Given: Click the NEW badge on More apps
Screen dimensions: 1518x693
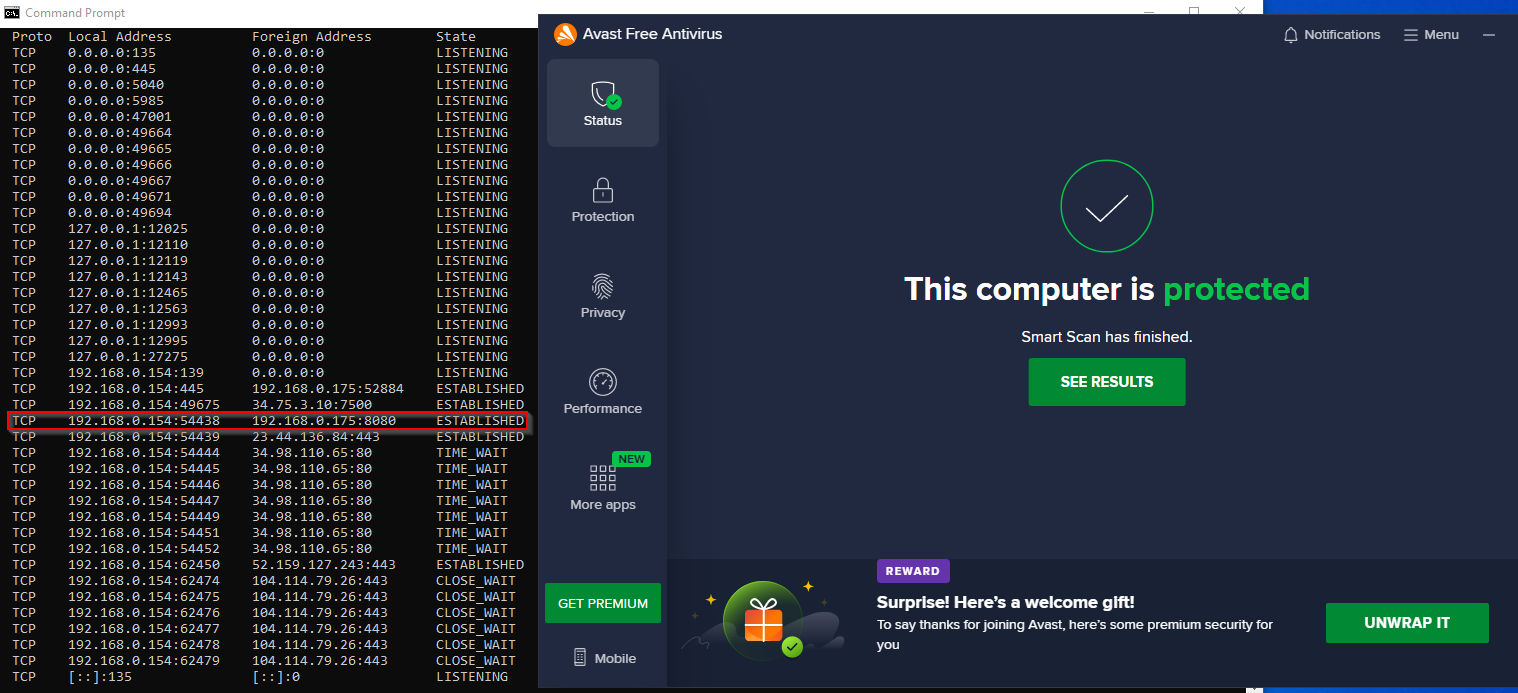Looking at the screenshot, I should (x=631, y=459).
